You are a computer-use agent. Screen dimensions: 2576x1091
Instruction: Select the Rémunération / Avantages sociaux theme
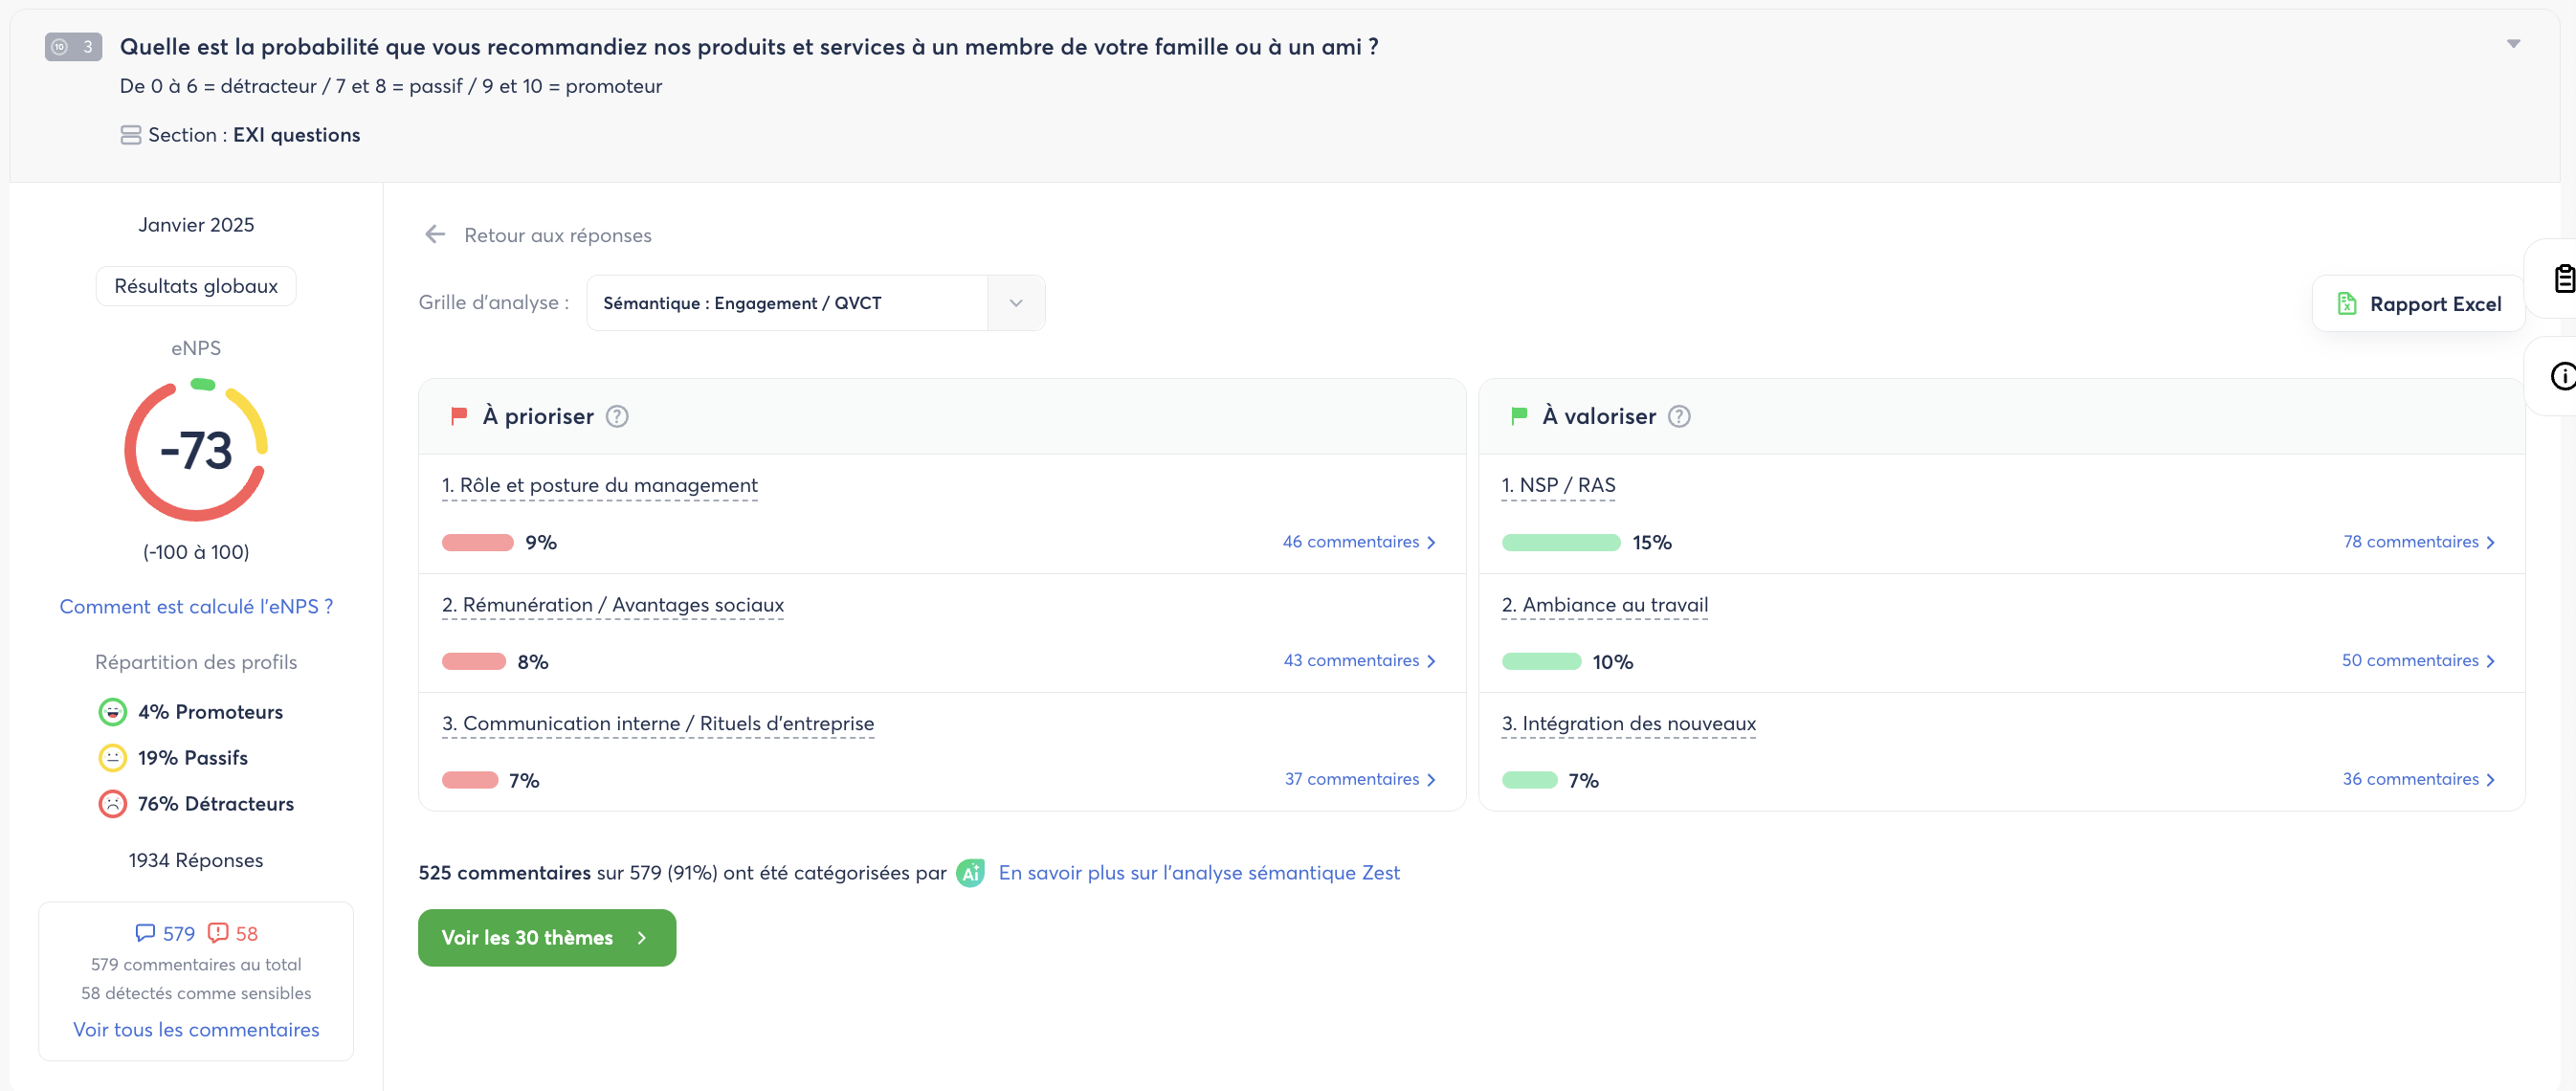tap(612, 604)
